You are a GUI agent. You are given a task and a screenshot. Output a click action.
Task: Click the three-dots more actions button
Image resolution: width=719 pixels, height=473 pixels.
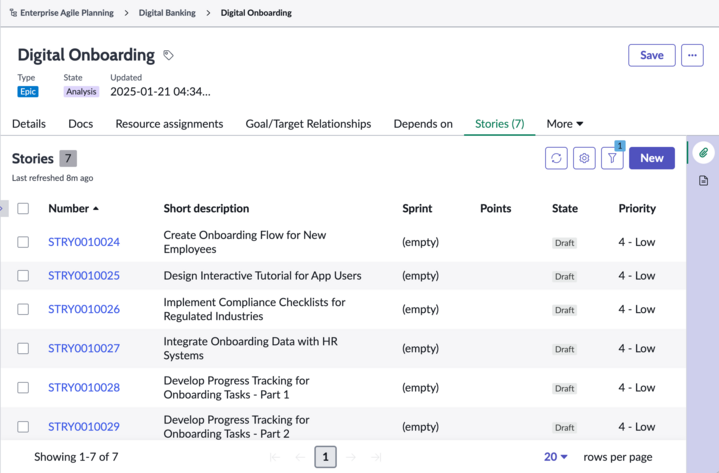click(692, 55)
